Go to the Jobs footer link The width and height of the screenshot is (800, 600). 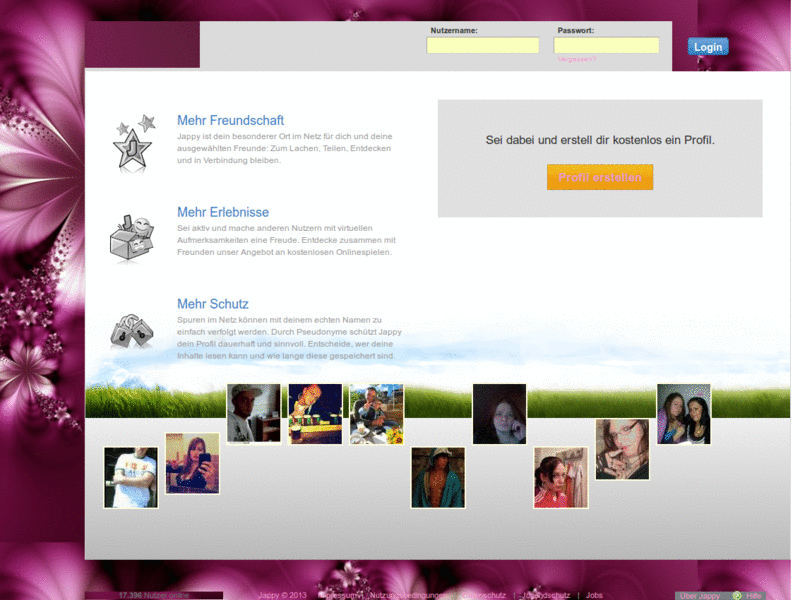(x=594, y=595)
